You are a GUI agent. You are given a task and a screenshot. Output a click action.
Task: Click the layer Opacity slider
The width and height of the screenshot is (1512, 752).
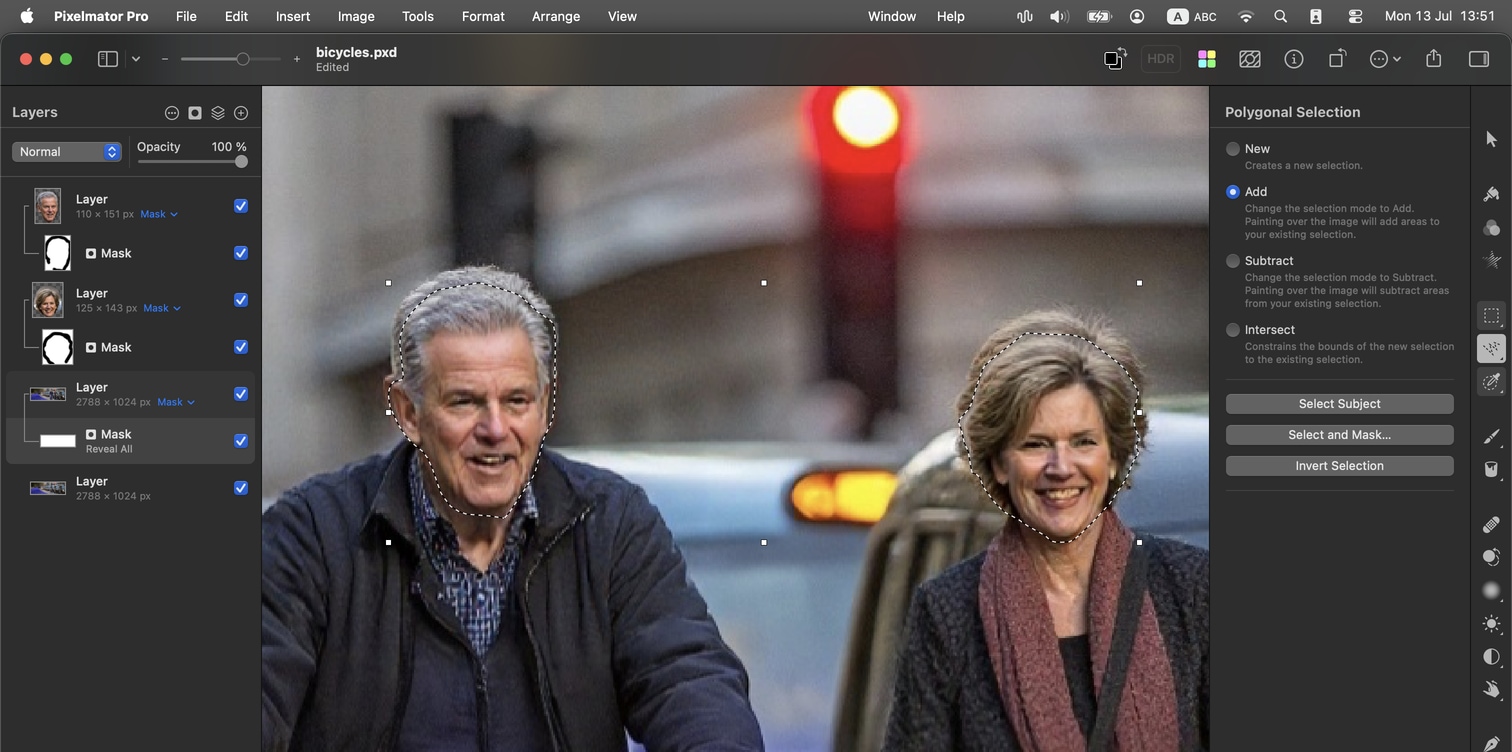point(192,162)
